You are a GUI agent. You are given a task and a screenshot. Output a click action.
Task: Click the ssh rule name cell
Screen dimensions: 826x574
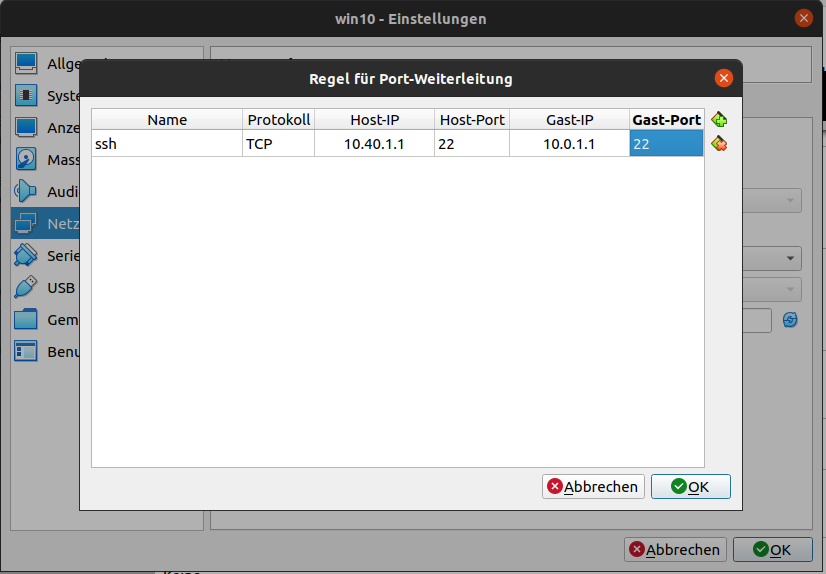(x=167, y=144)
